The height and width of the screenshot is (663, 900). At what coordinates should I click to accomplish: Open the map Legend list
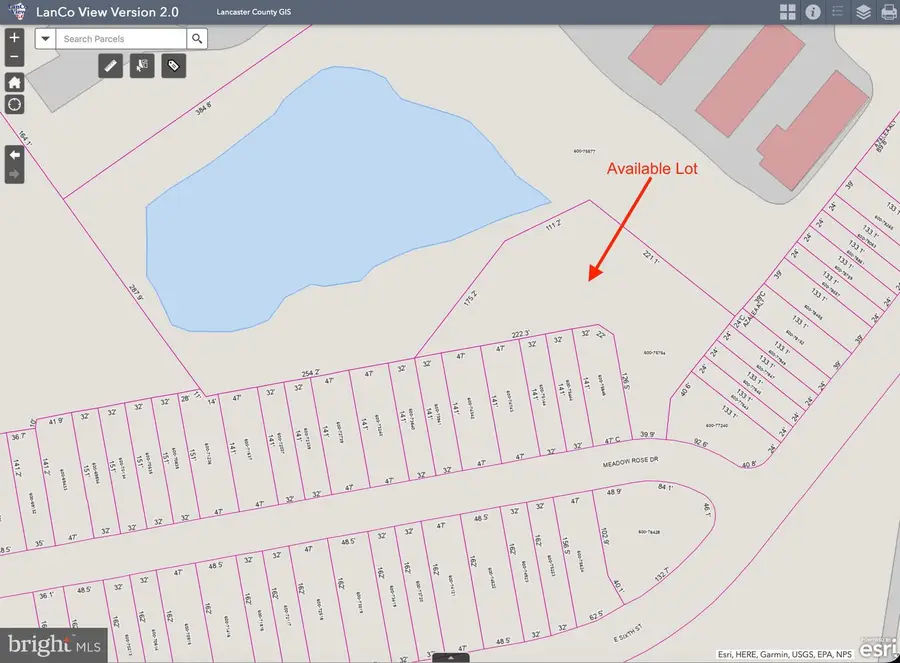(x=837, y=12)
